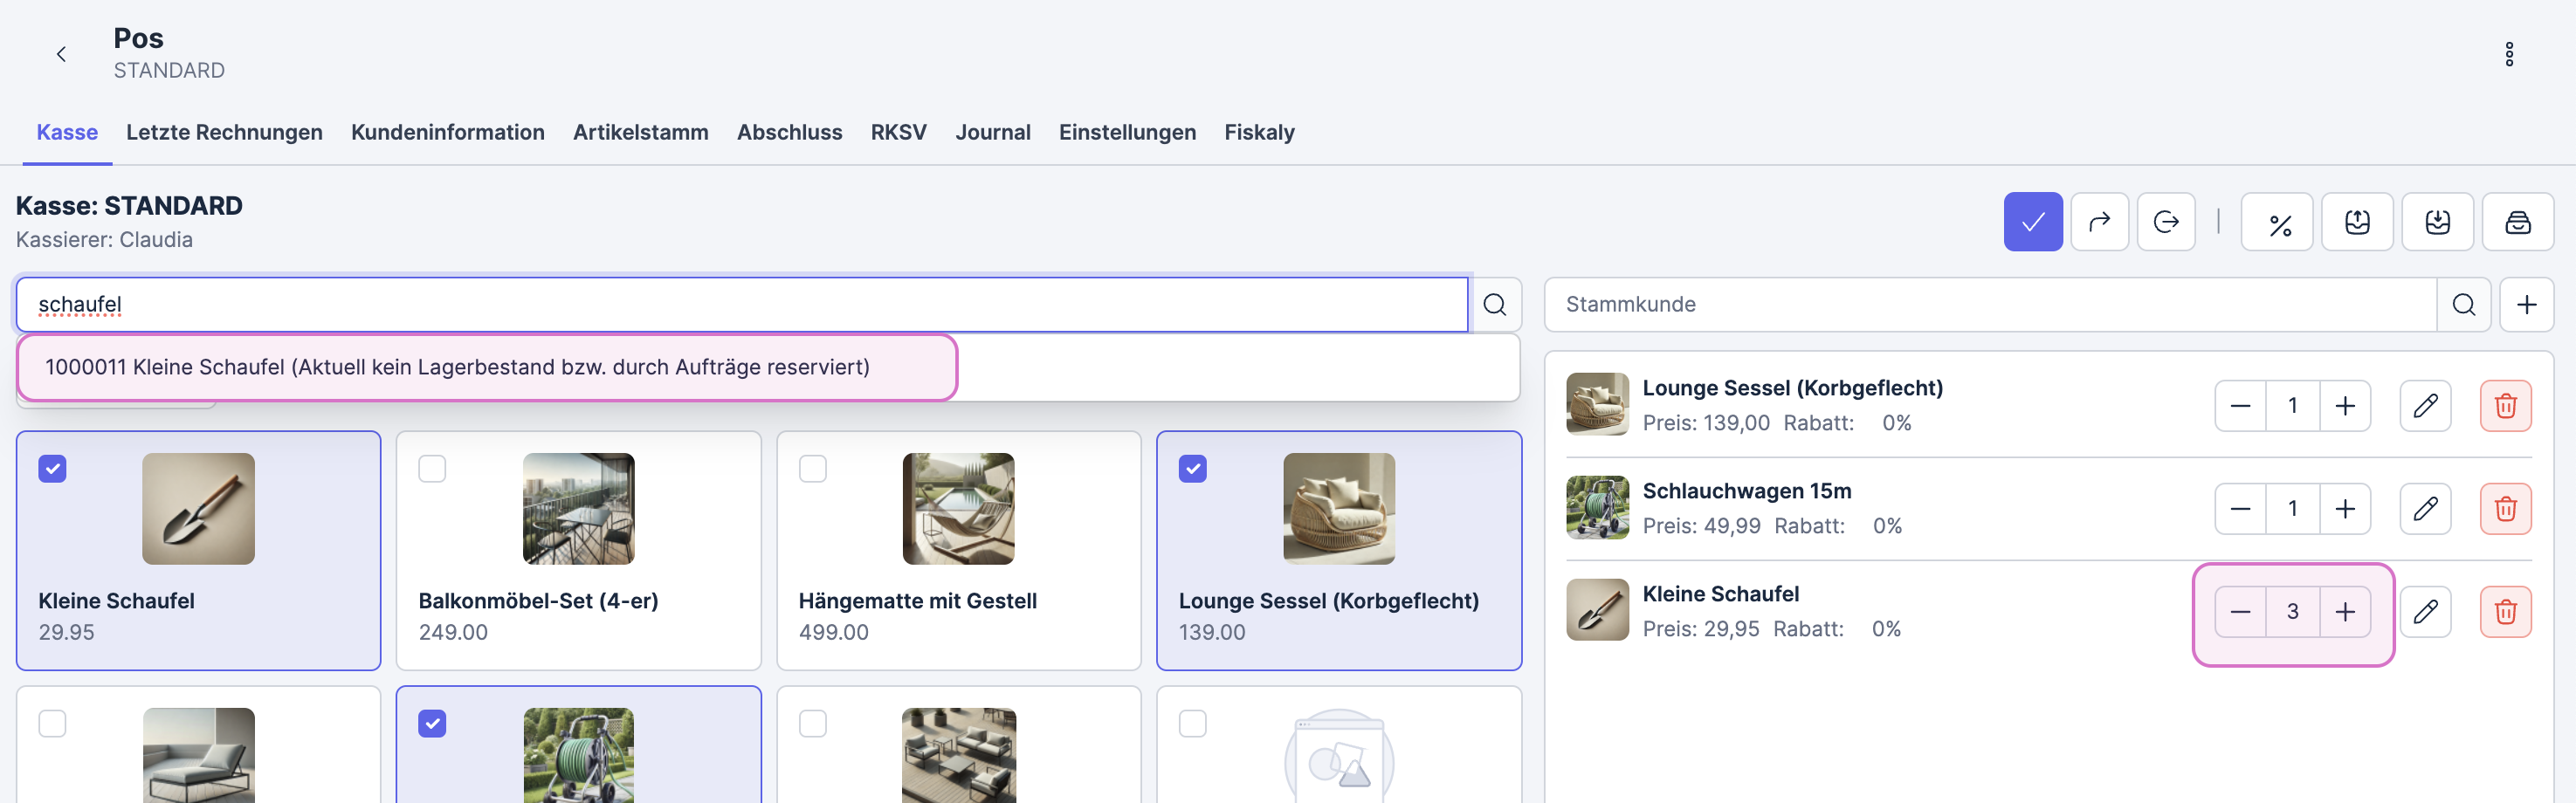2576x803 pixels.
Task: Click the article search magnifier icon
Action: [1494, 304]
